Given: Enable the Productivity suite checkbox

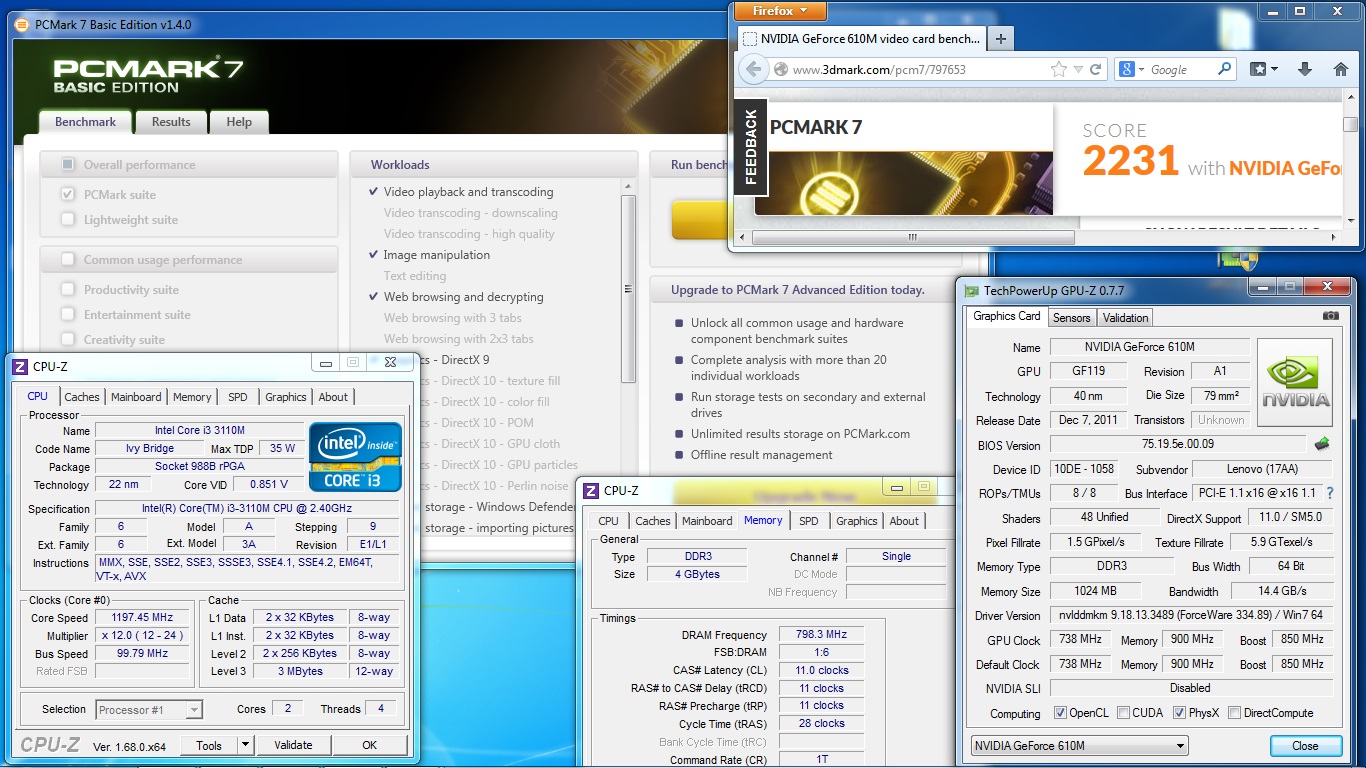Looking at the screenshot, I should 68,289.
